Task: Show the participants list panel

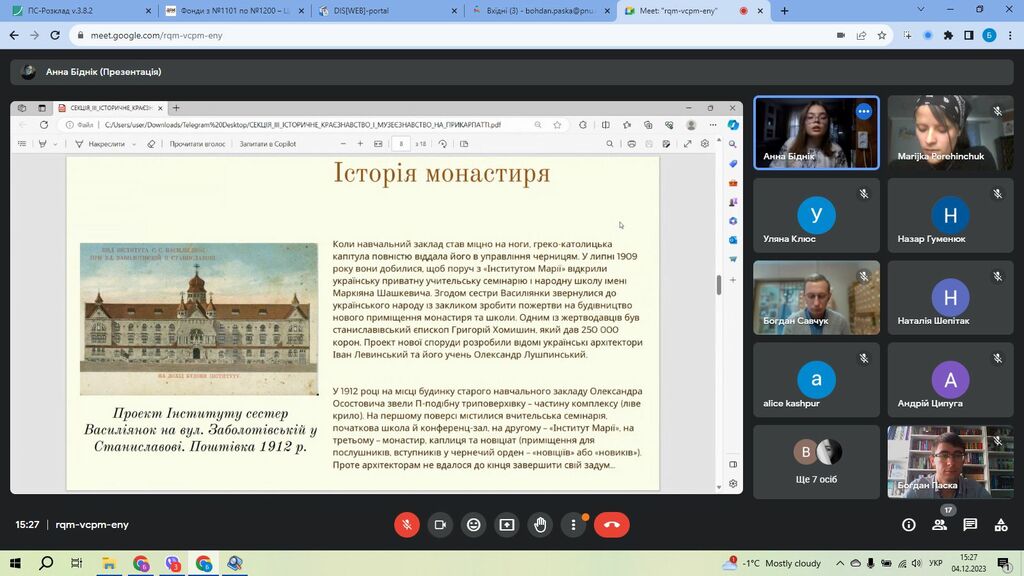Action: pos(939,525)
